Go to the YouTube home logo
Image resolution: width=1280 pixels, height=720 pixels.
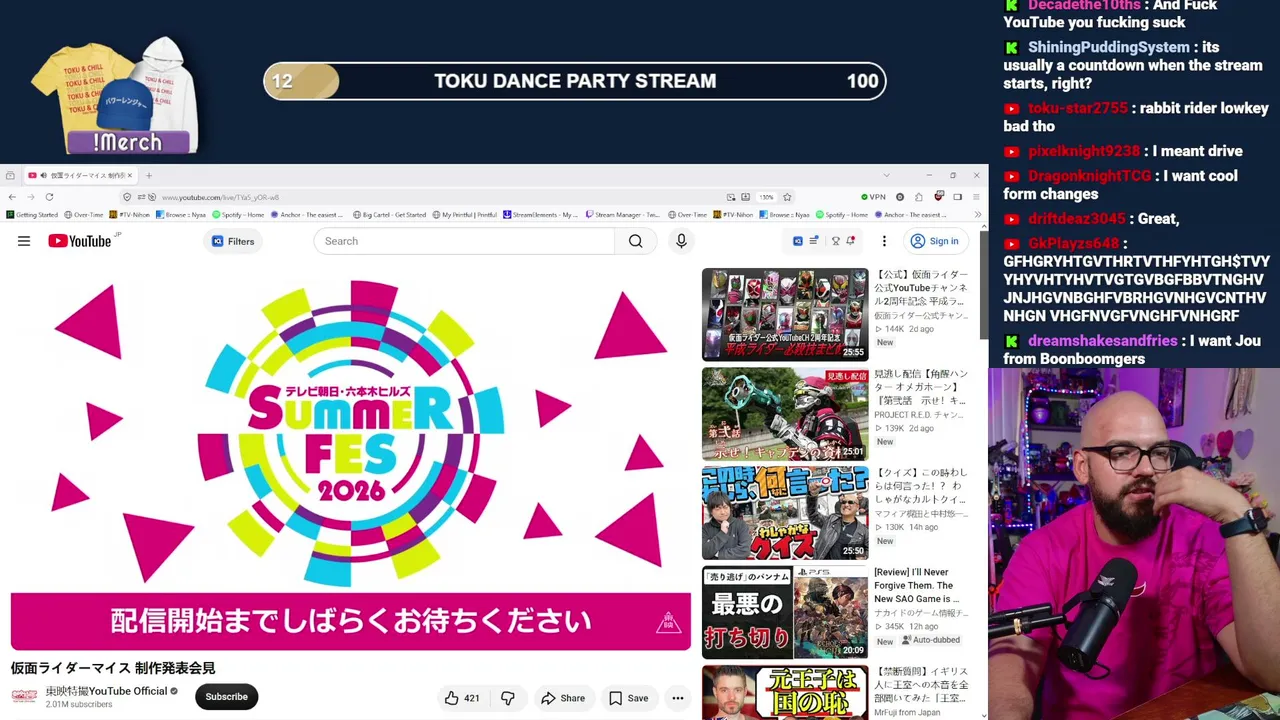click(80, 241)
